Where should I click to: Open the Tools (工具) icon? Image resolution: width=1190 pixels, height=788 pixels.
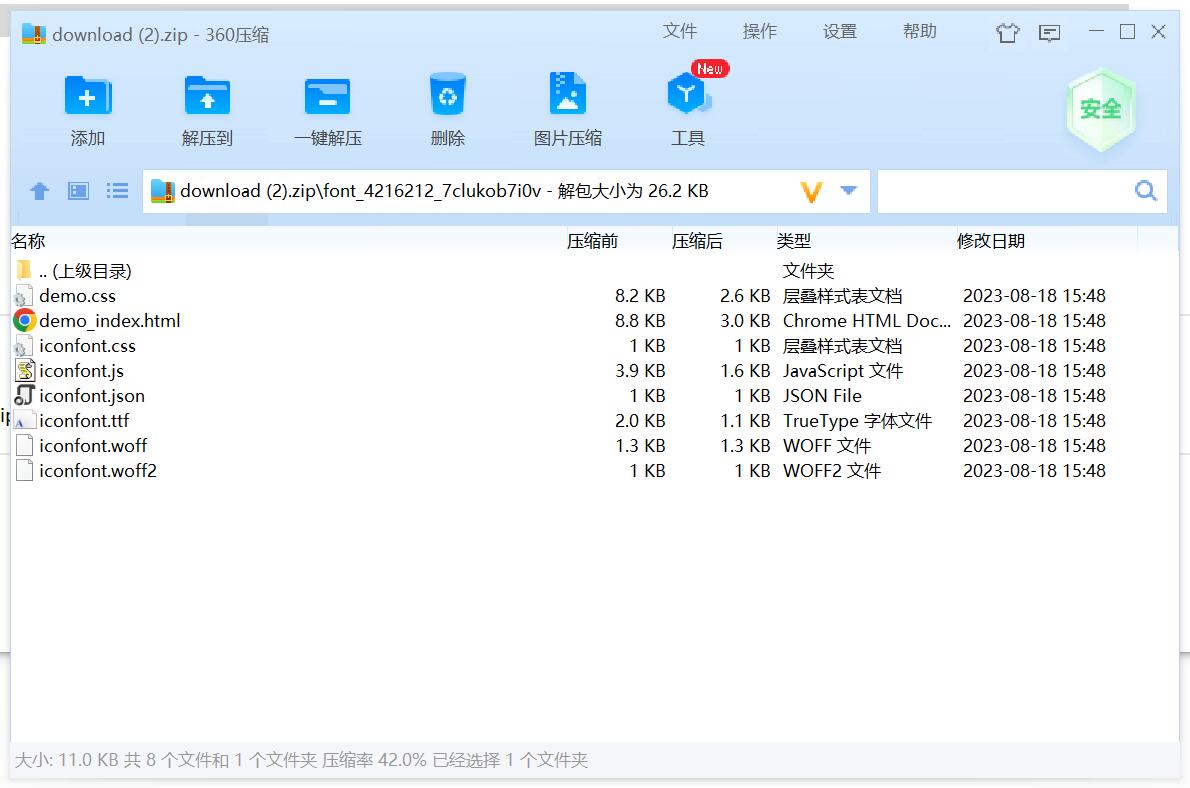pyautogui.click(x=687, y=97)
